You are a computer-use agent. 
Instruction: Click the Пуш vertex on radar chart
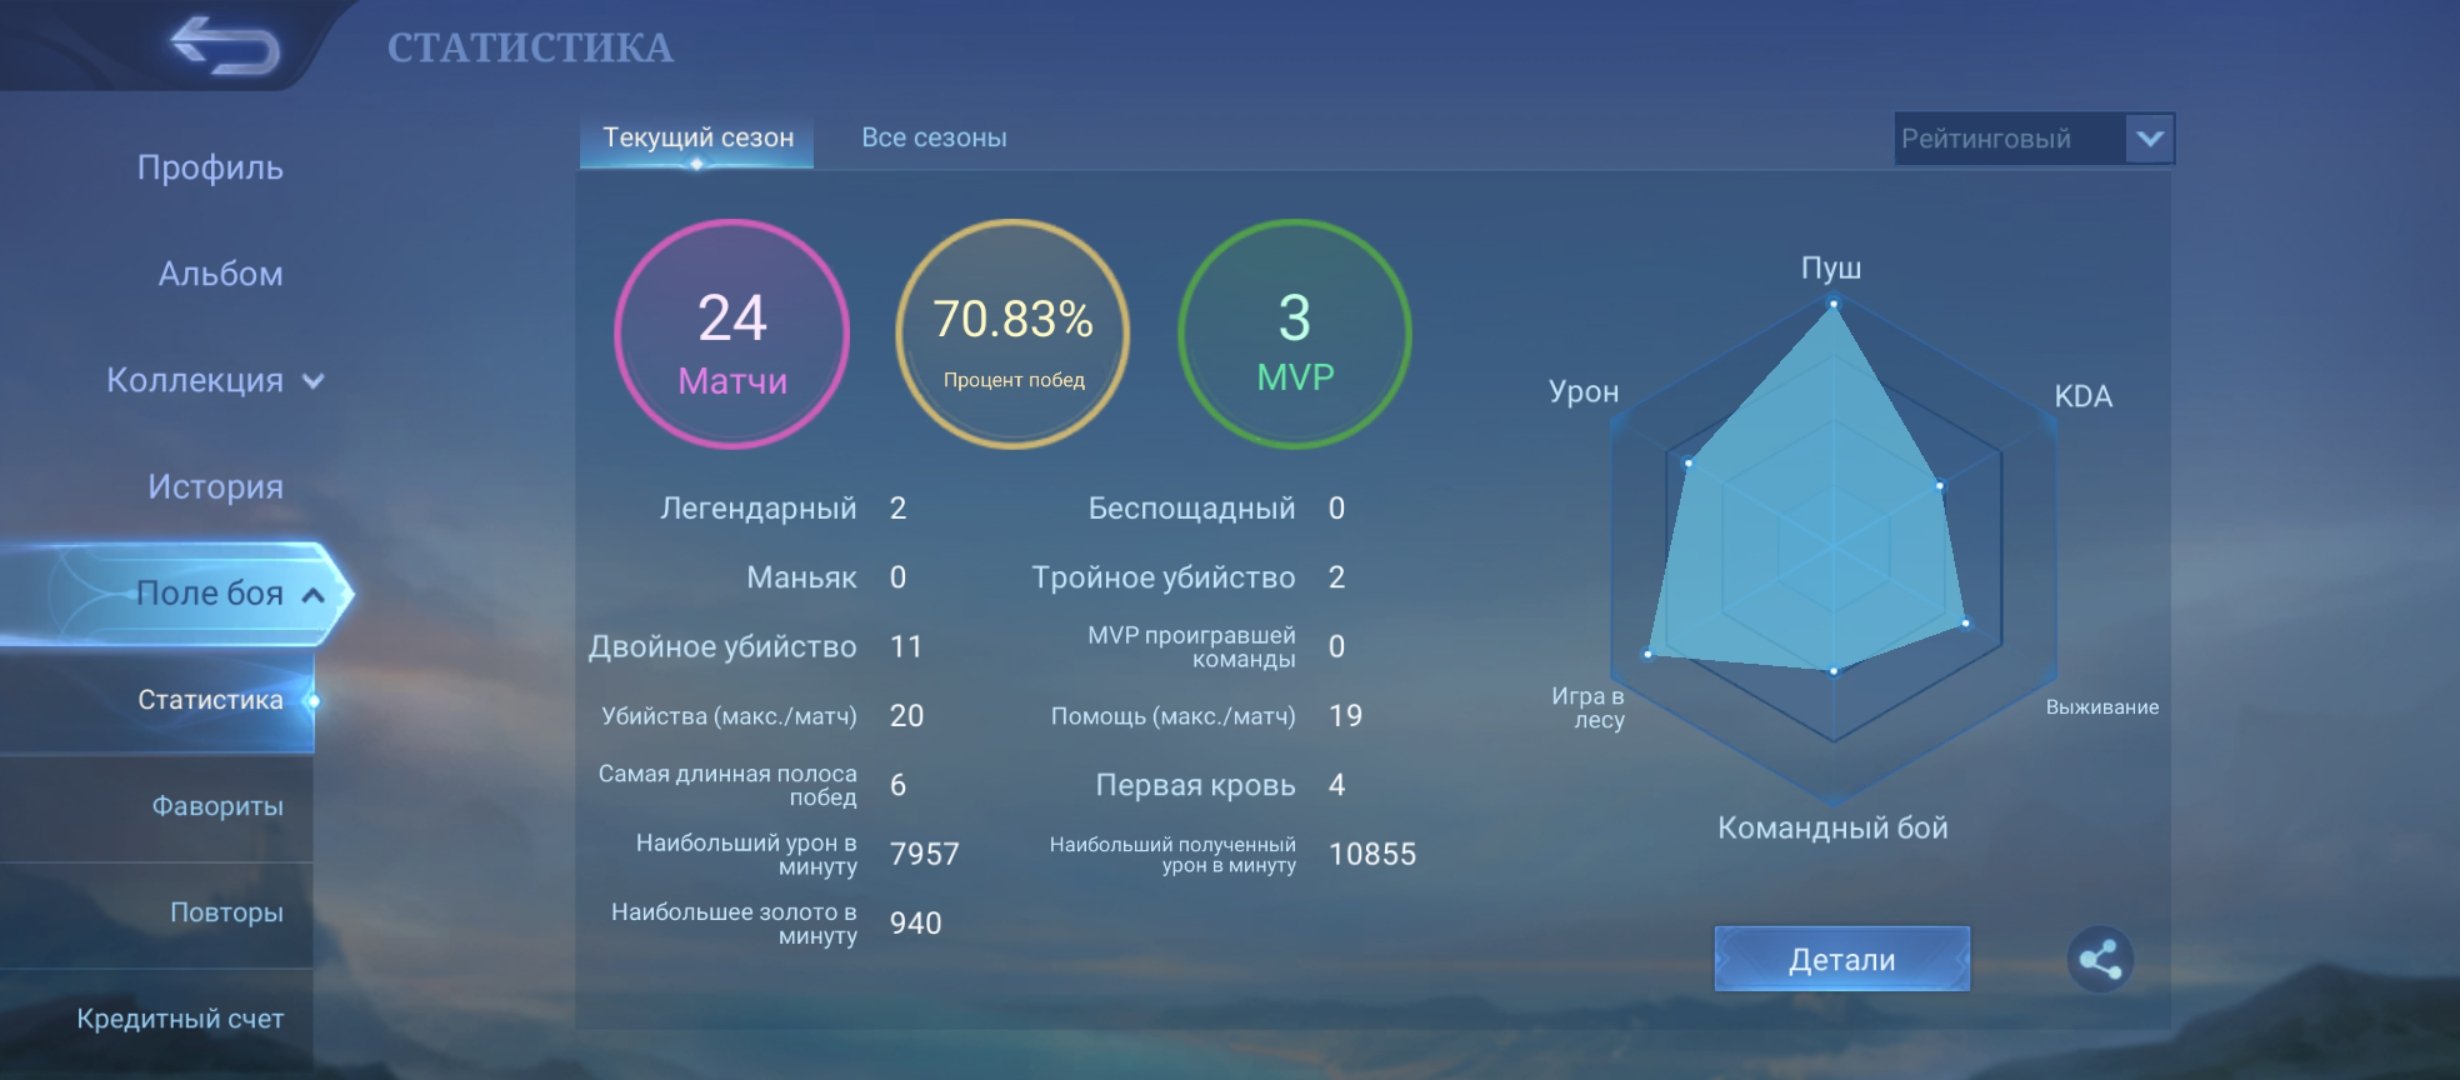pyautogui.click(x=1833, y=303)
